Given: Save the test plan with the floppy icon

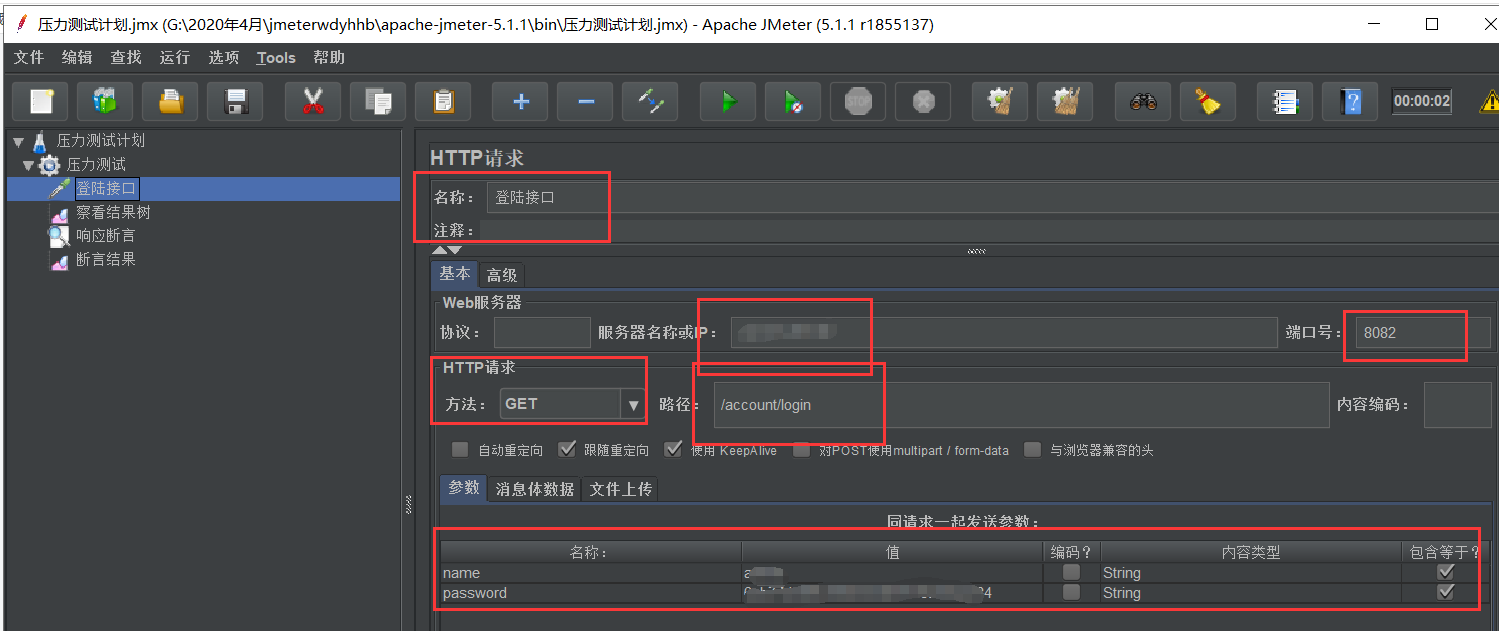Looking at the screenshot, I should (x=236, y=101).
